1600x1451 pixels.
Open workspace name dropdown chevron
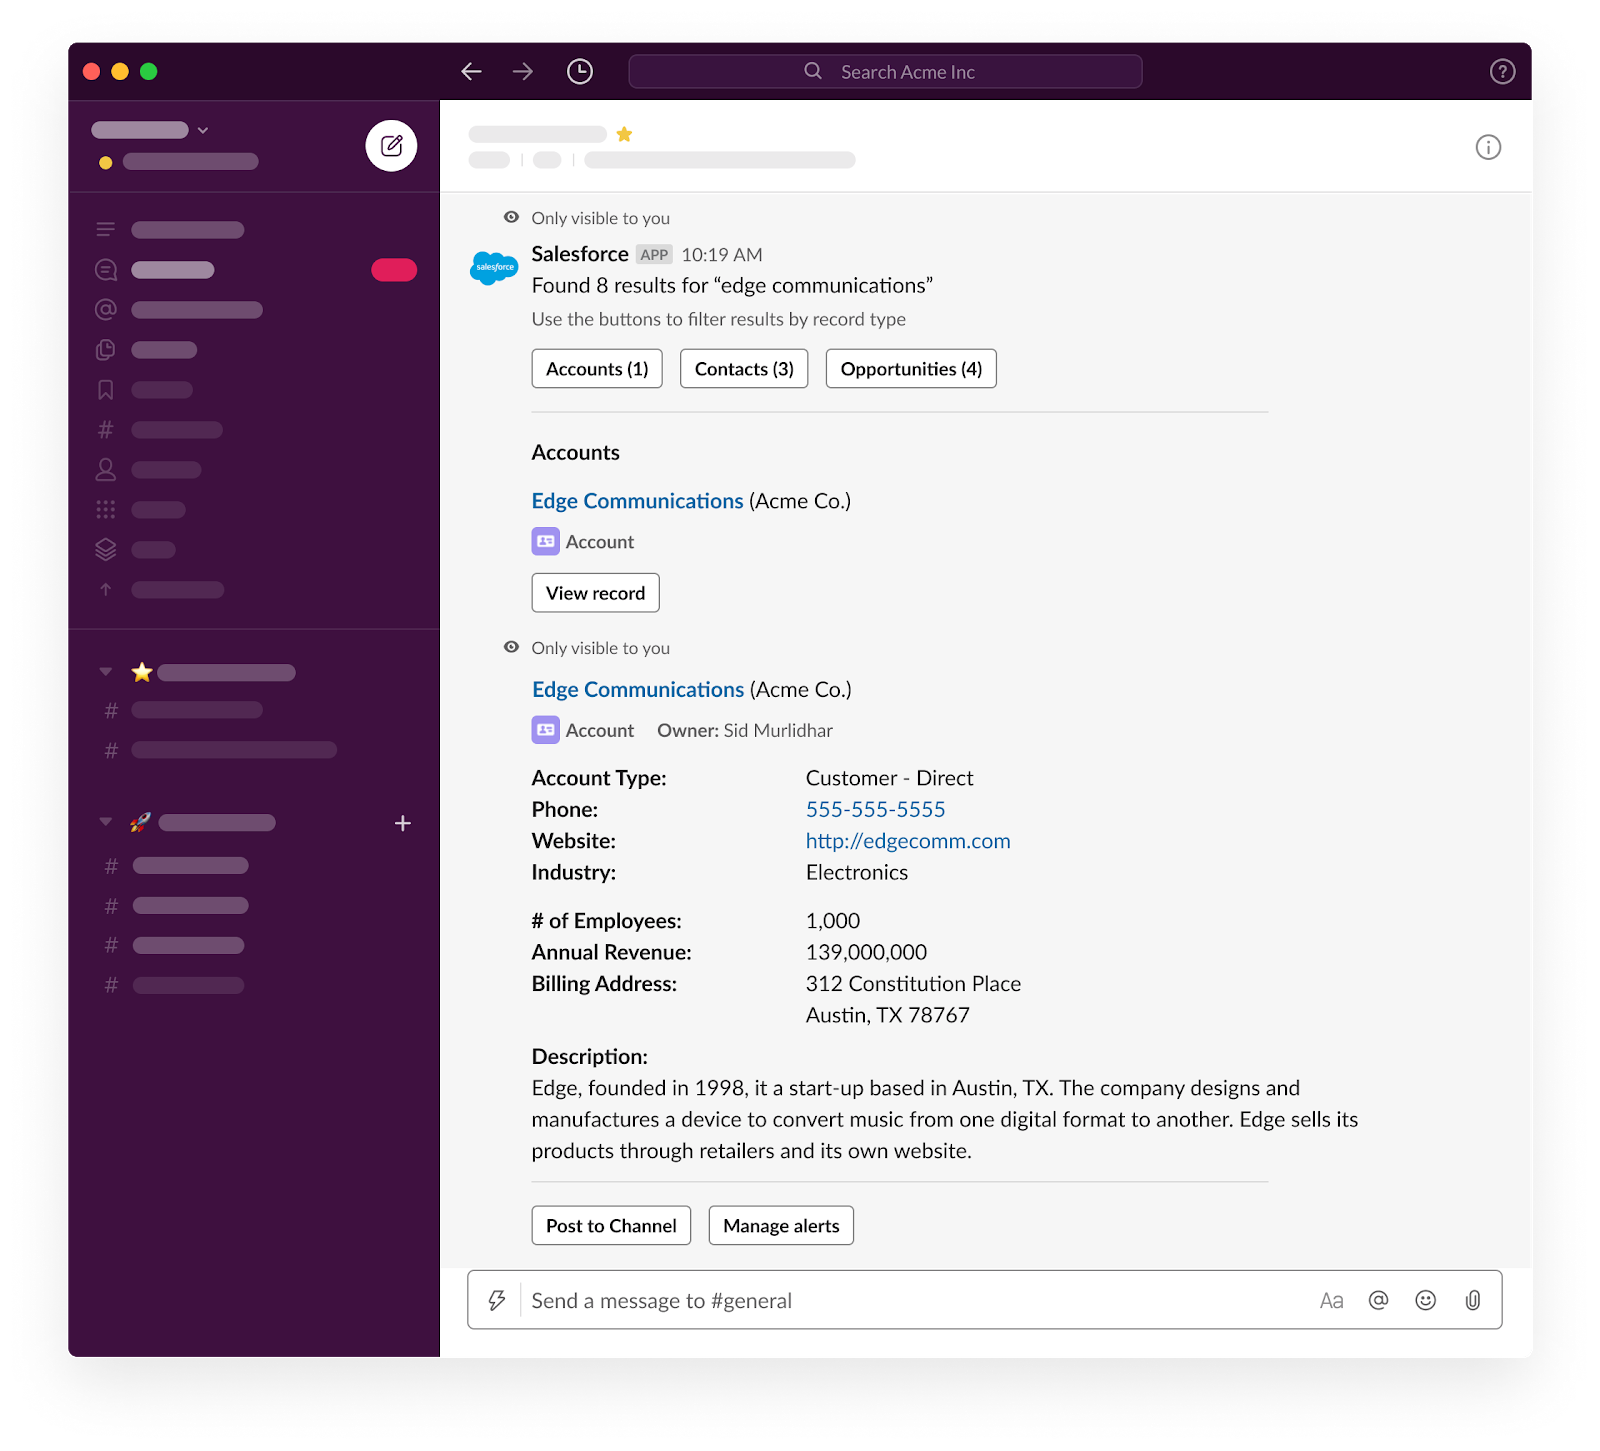[203, 130]
